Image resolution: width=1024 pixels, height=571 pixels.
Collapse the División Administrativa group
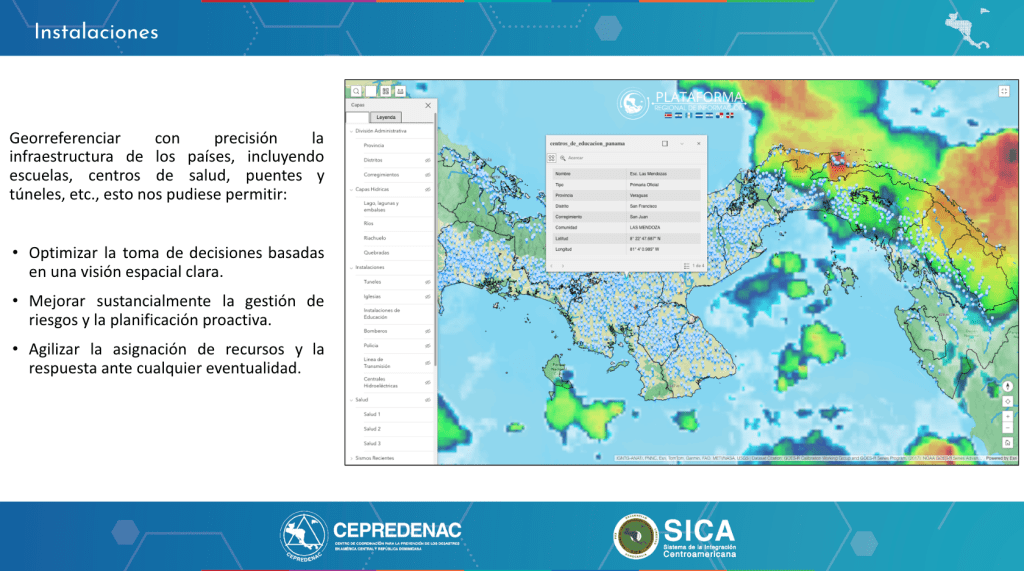tap(351, 131)
